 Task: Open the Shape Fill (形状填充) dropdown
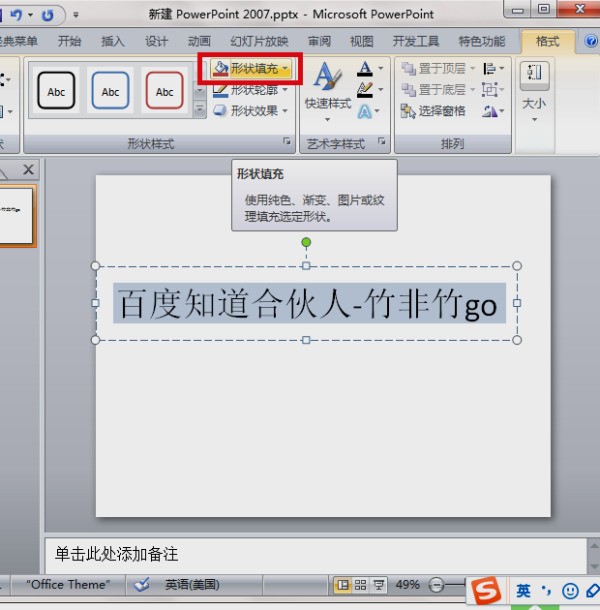pos(252,69)
